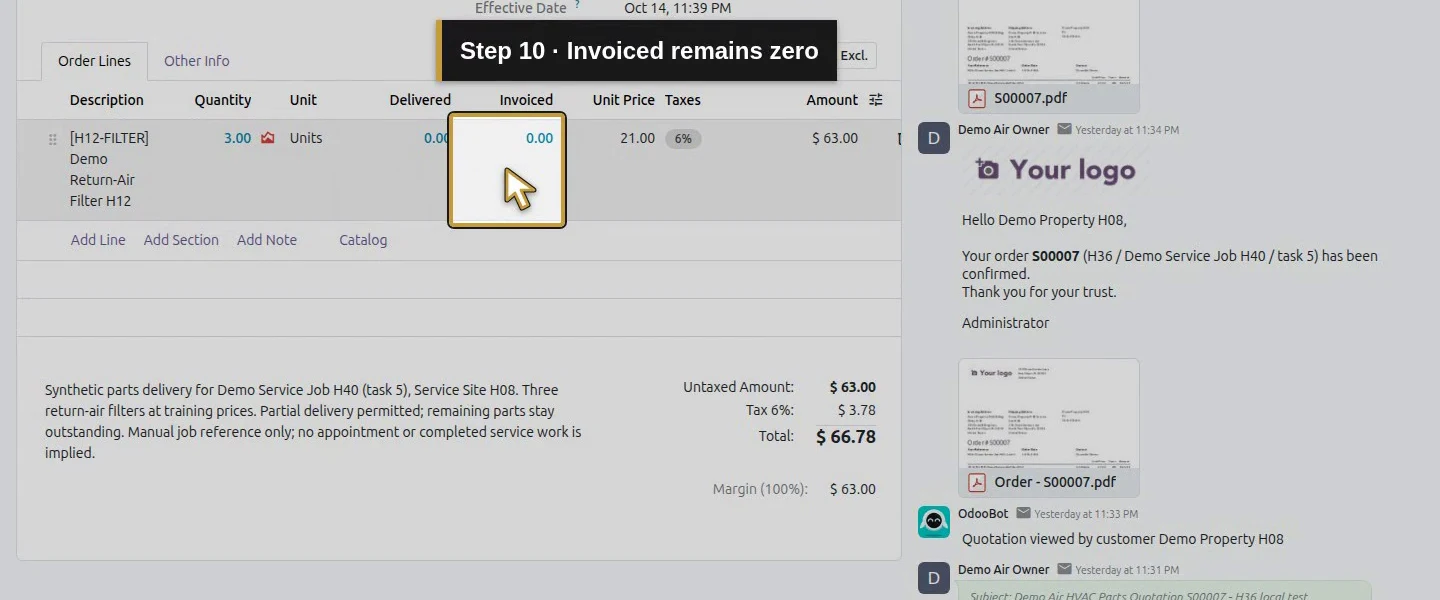Open the S00007.pdf attachment preview thumbnail

[x=1049, y=42]
